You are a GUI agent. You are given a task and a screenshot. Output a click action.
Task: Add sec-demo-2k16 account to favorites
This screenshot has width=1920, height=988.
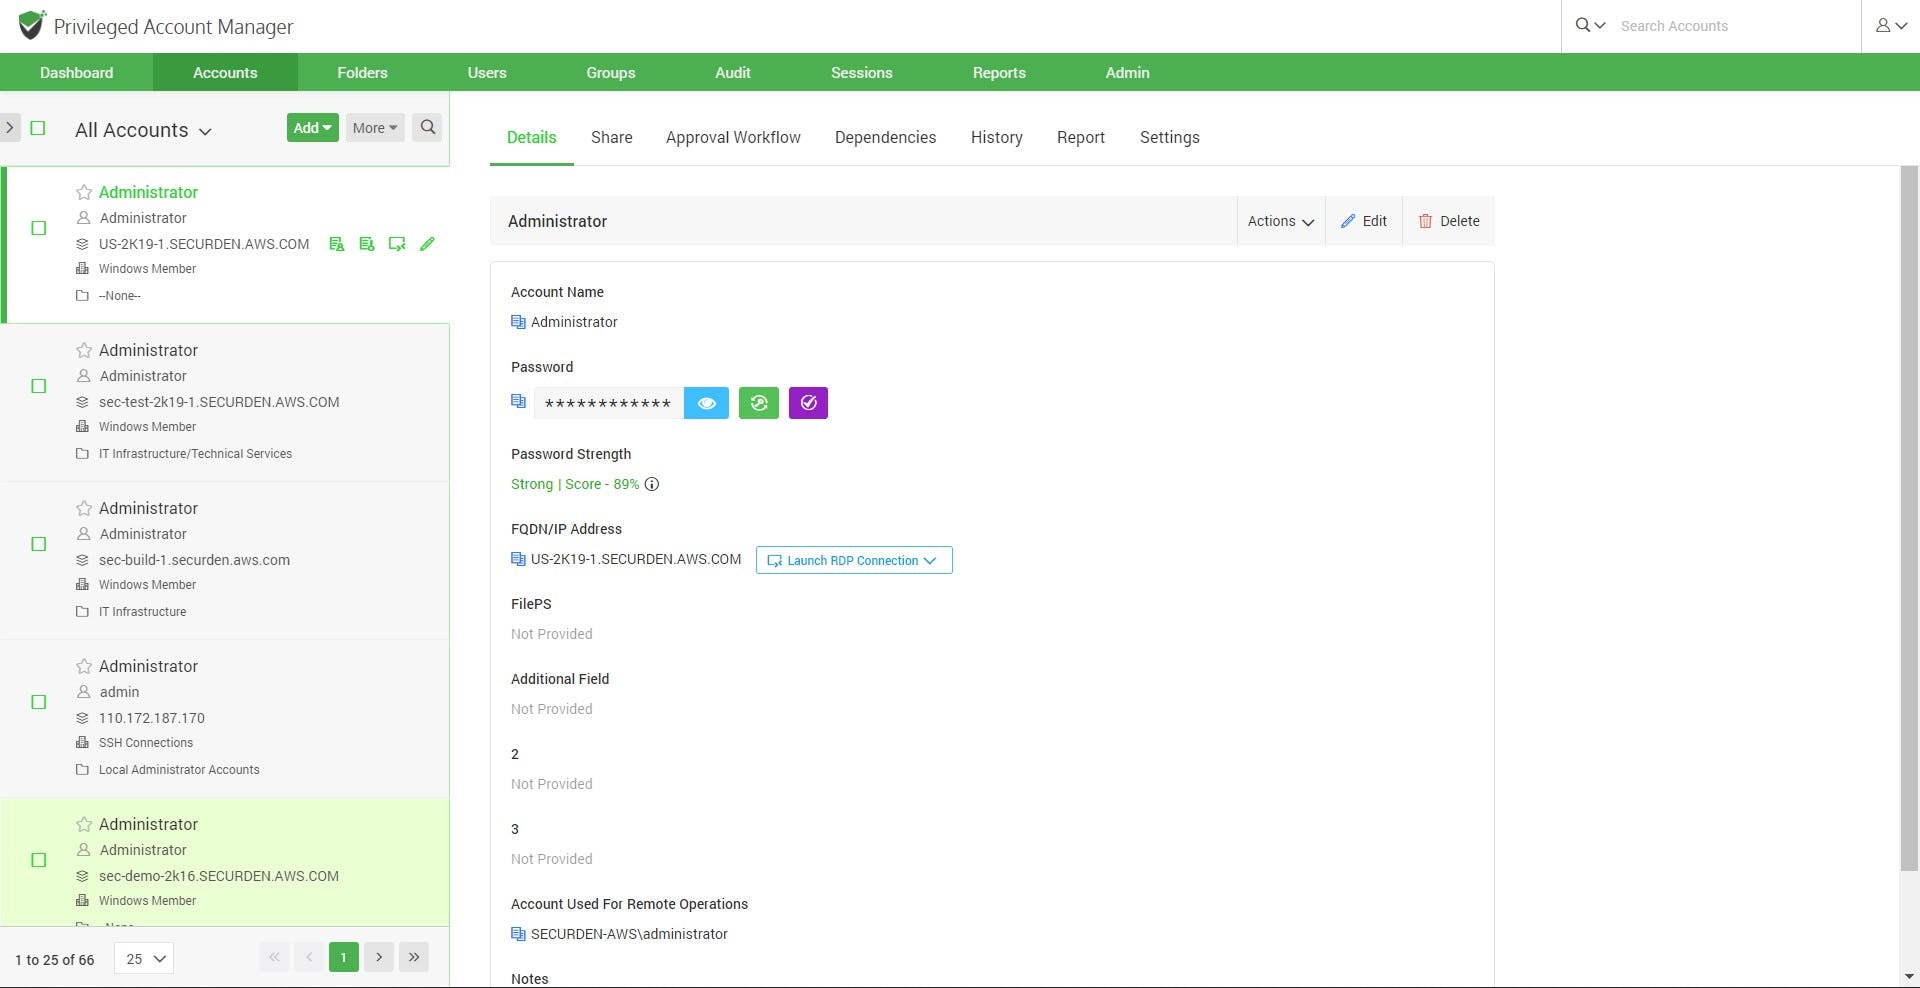point(84,824)
